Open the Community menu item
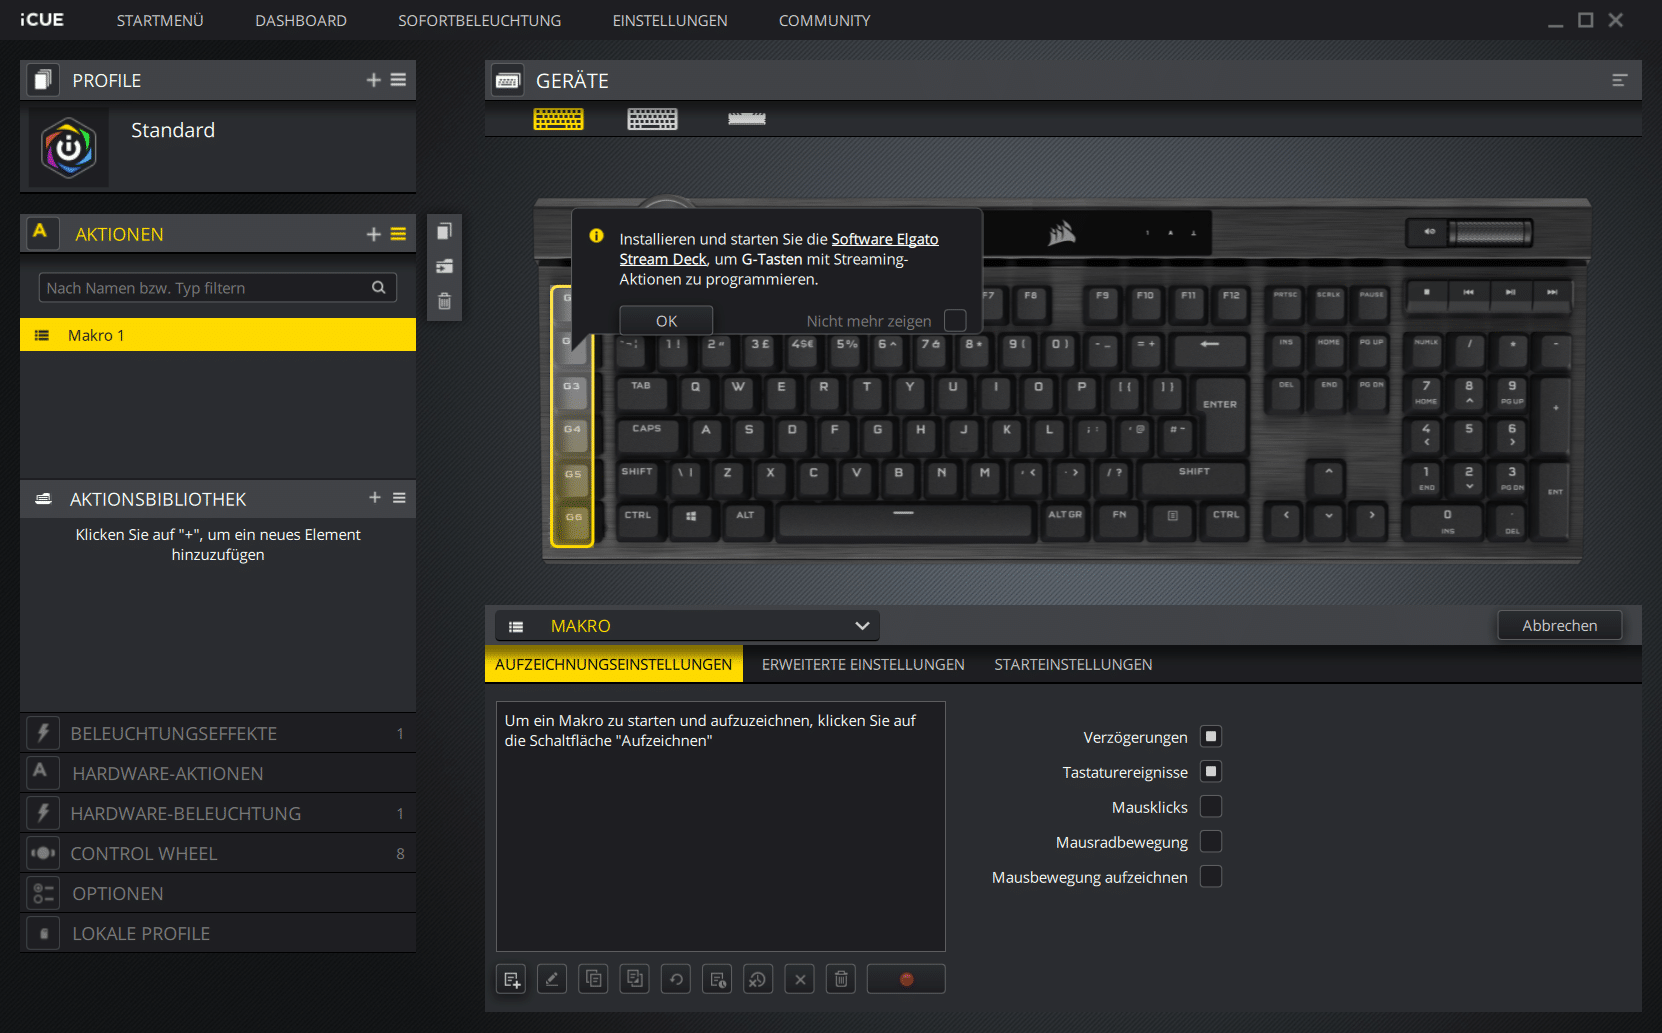 coord(825,20)
